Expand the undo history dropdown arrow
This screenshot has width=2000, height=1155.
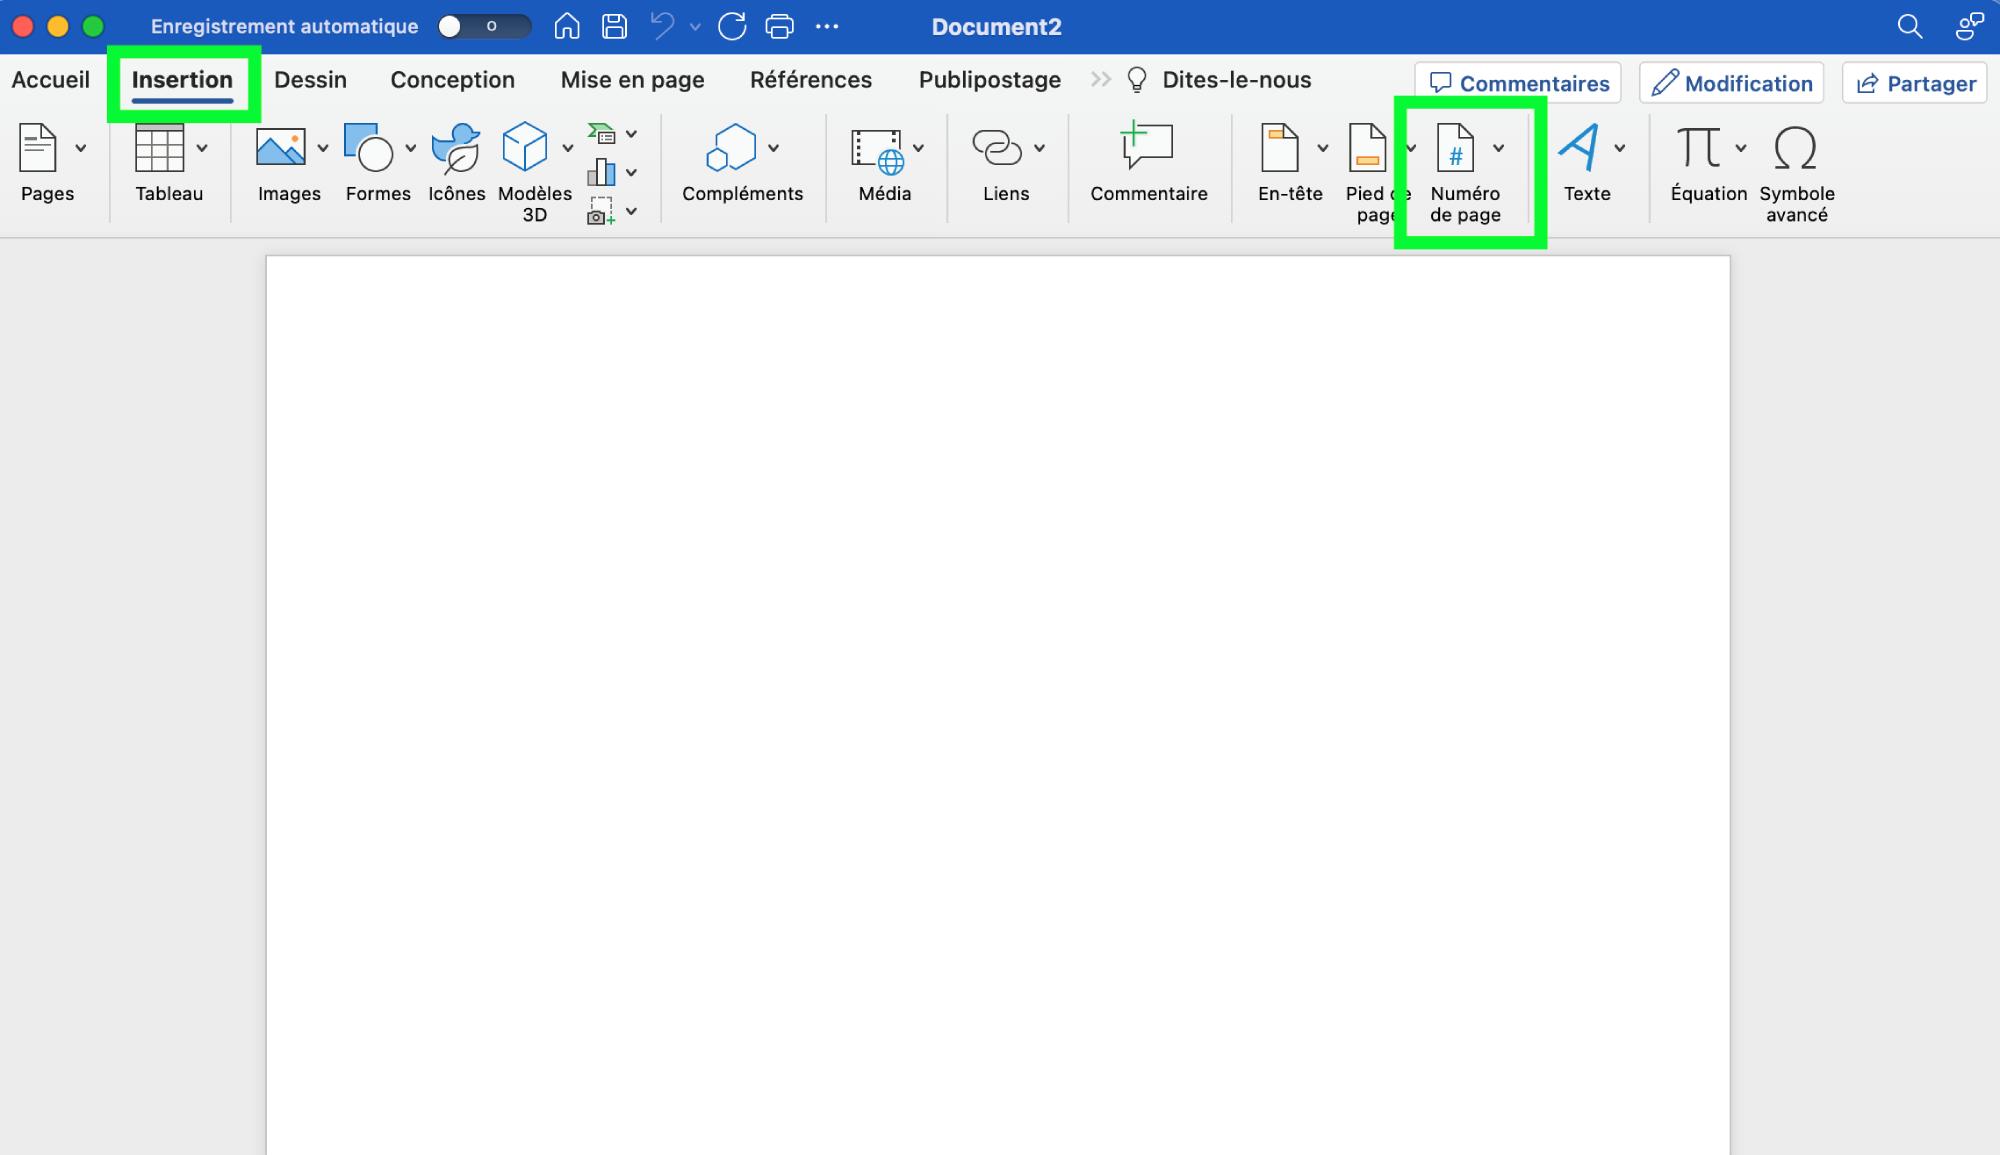coord(695,27)
